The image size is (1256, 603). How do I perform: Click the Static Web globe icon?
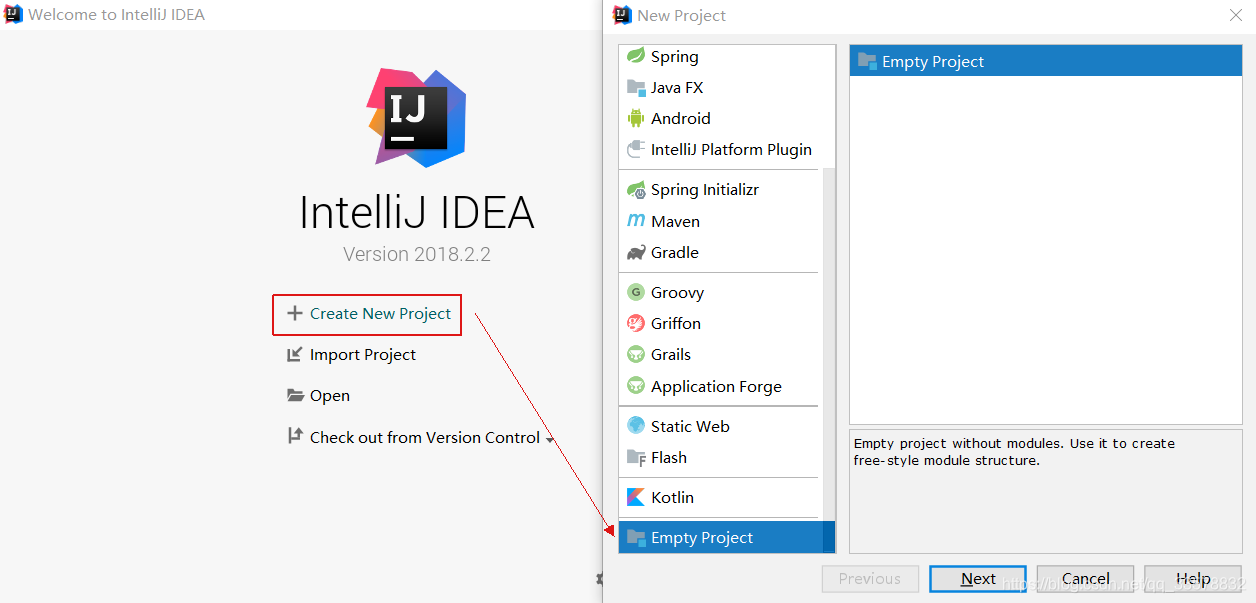(635, 426)
